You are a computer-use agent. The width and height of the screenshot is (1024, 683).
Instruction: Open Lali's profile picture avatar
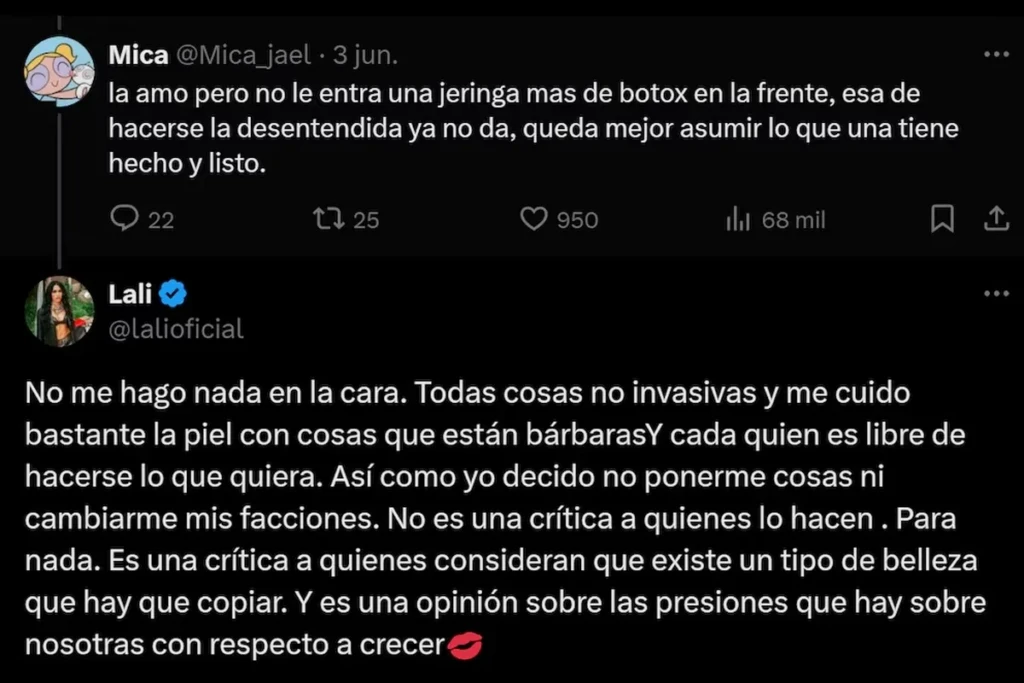(60, 310)
